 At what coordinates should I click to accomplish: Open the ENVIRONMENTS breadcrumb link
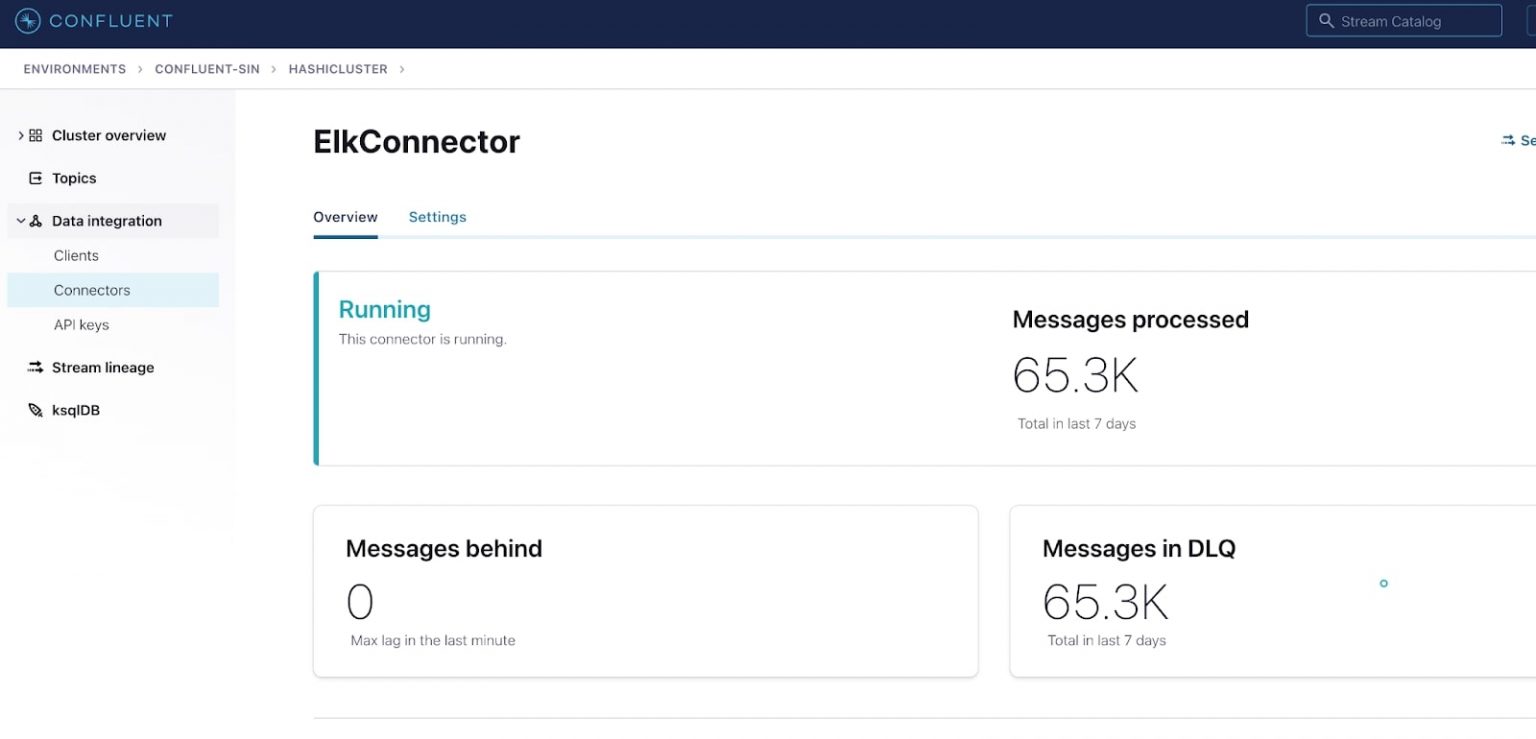tap(74, 69)
